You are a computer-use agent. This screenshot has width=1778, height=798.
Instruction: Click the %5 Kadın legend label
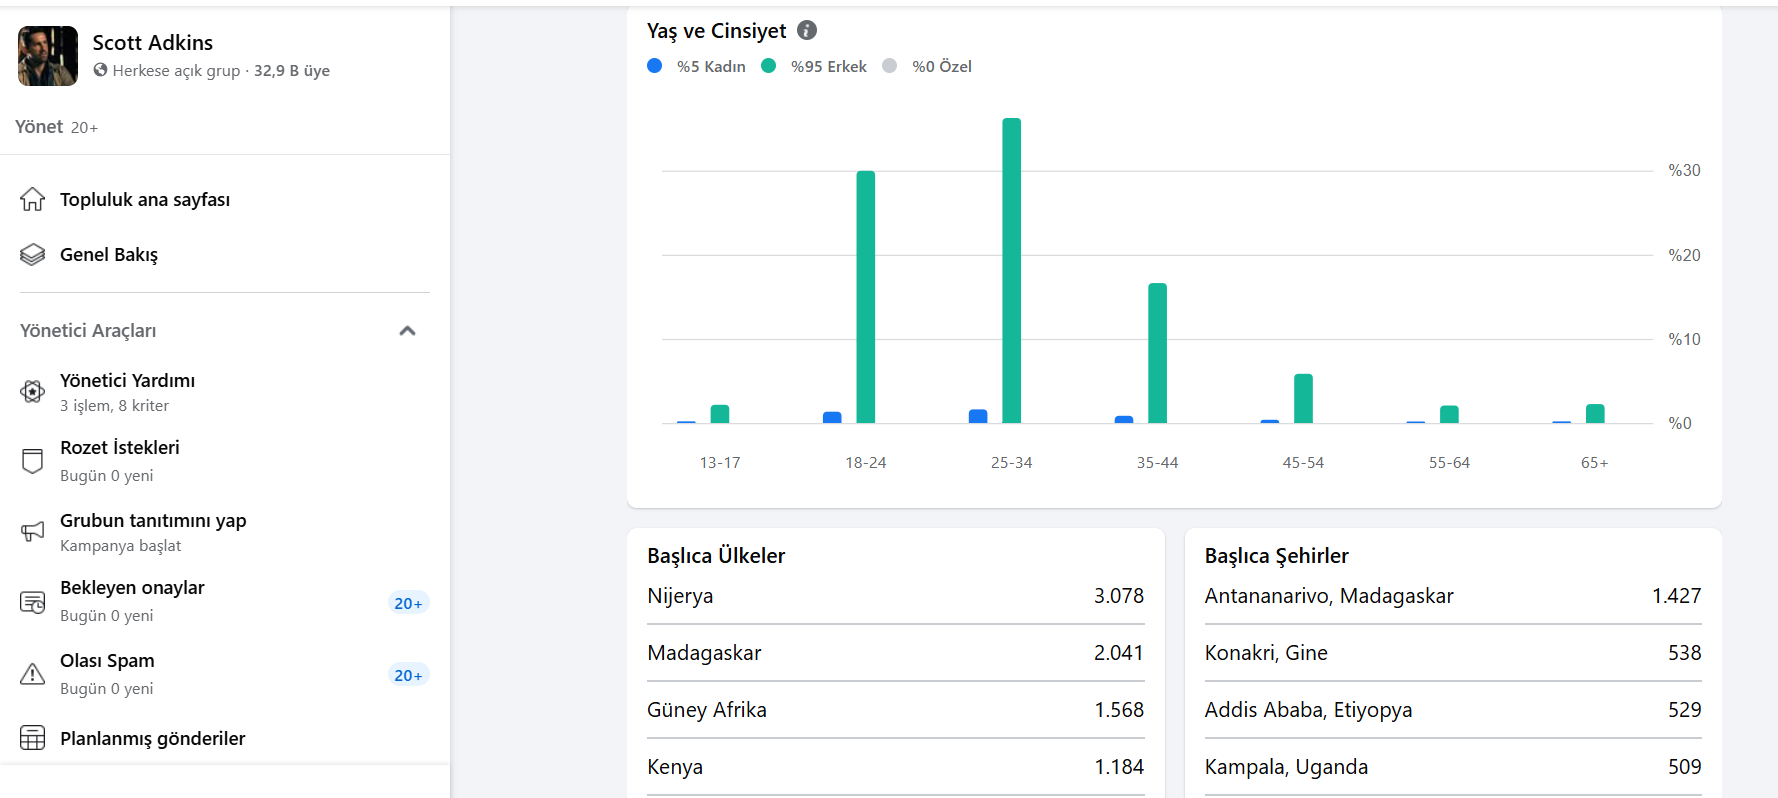coord(711,66)
